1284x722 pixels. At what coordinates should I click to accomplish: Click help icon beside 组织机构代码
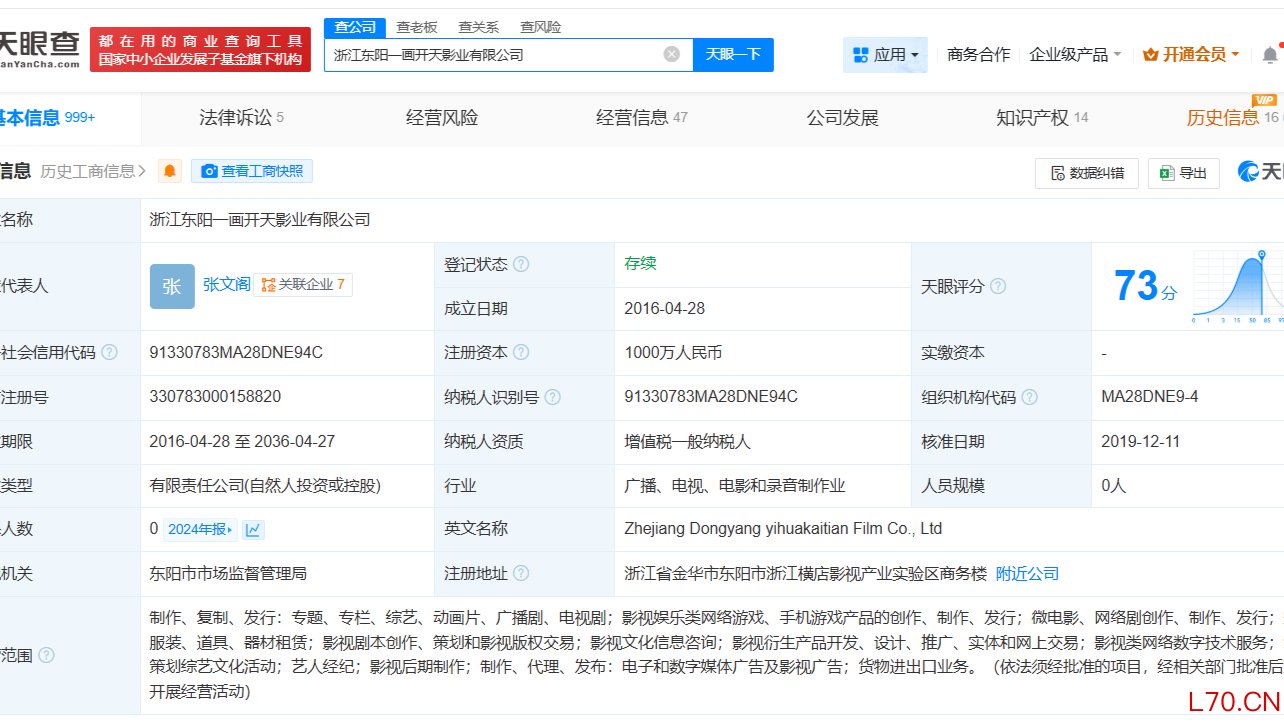1029,397
